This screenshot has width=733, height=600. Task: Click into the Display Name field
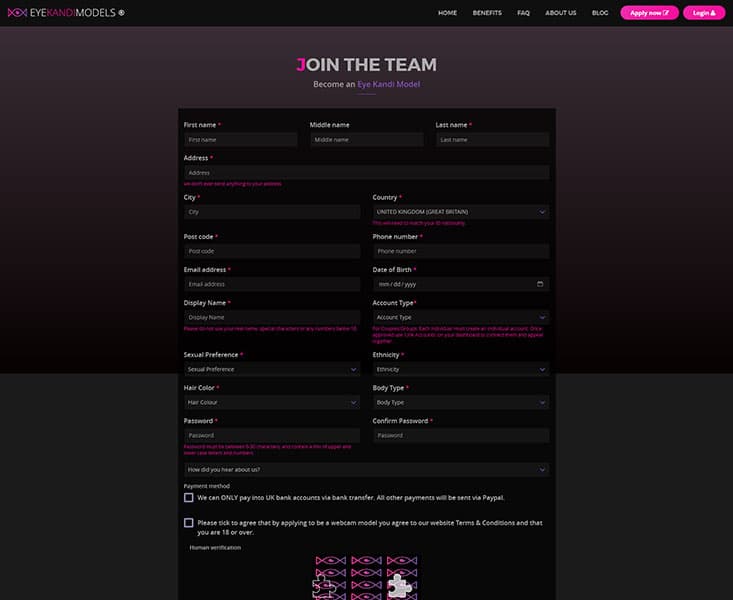point(272,317)
